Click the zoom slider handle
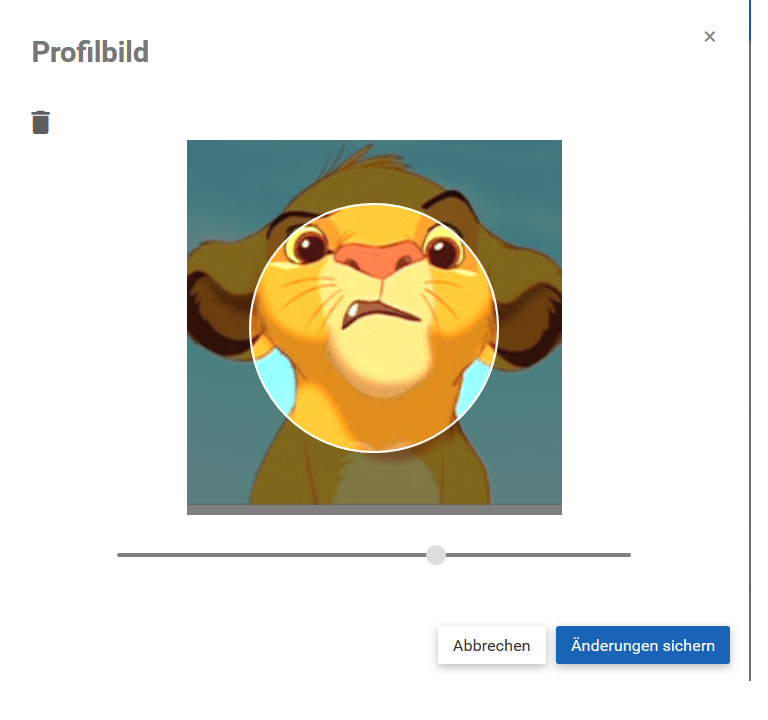The width and height of the screenshot is (768, 720). pyautogui.click(x=435, y=555)
